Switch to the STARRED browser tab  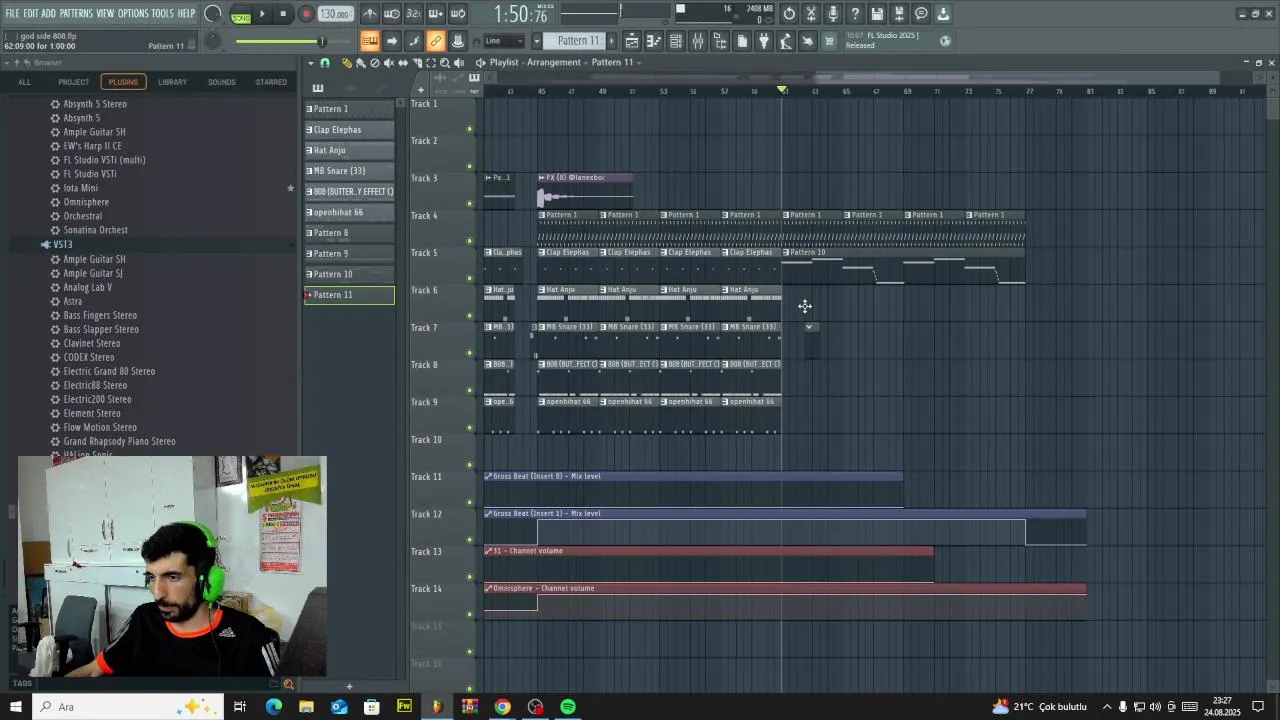click(271, 82)
